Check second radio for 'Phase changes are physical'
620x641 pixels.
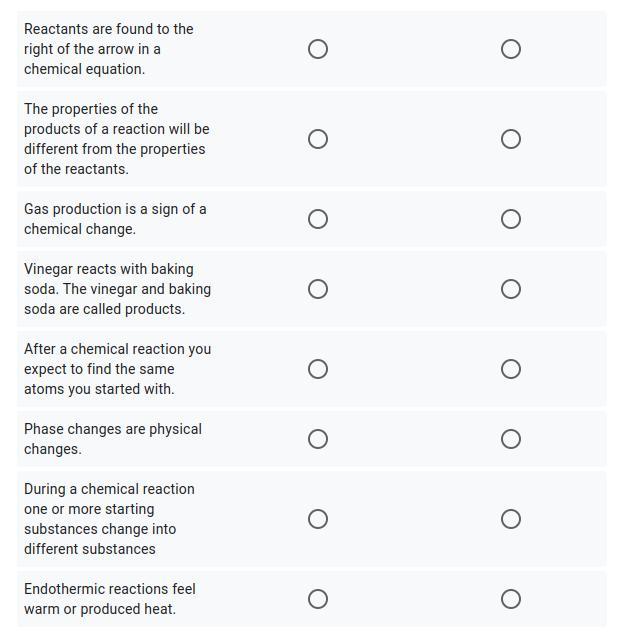(x=510, y=439)
